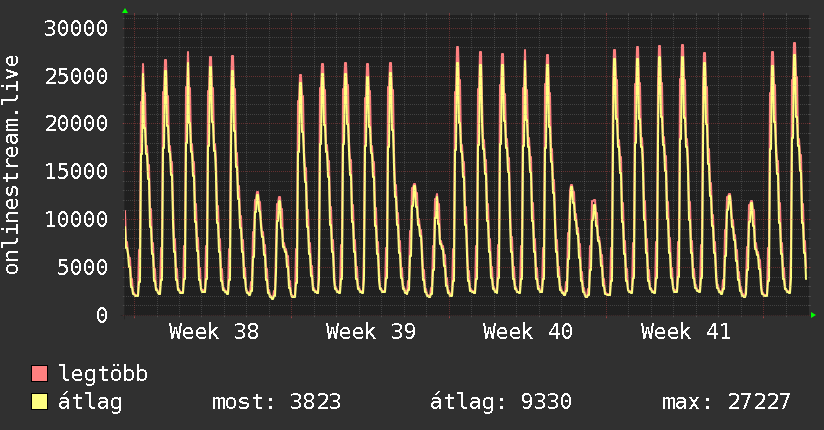Click the max: 27227 statistic

[726, 402]
